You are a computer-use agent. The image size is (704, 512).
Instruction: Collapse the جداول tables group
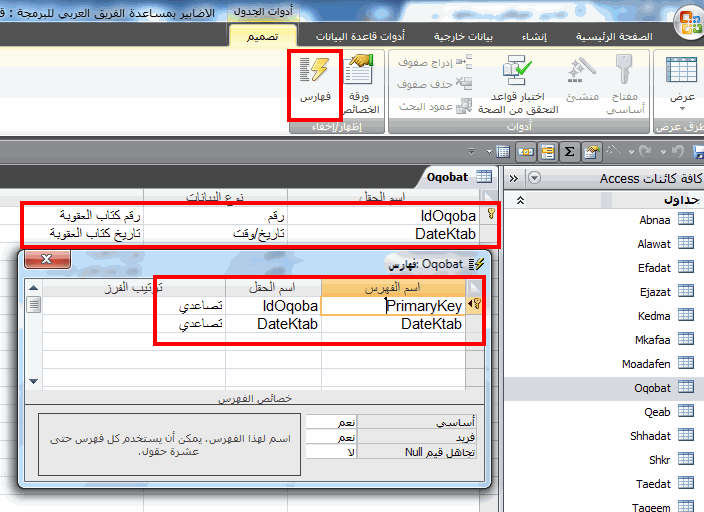[x=520, y=200]
